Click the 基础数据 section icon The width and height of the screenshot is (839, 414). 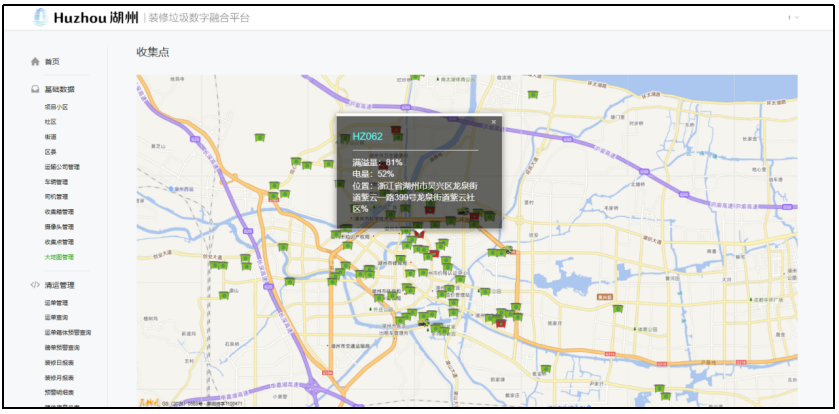[x=36, y=90]
